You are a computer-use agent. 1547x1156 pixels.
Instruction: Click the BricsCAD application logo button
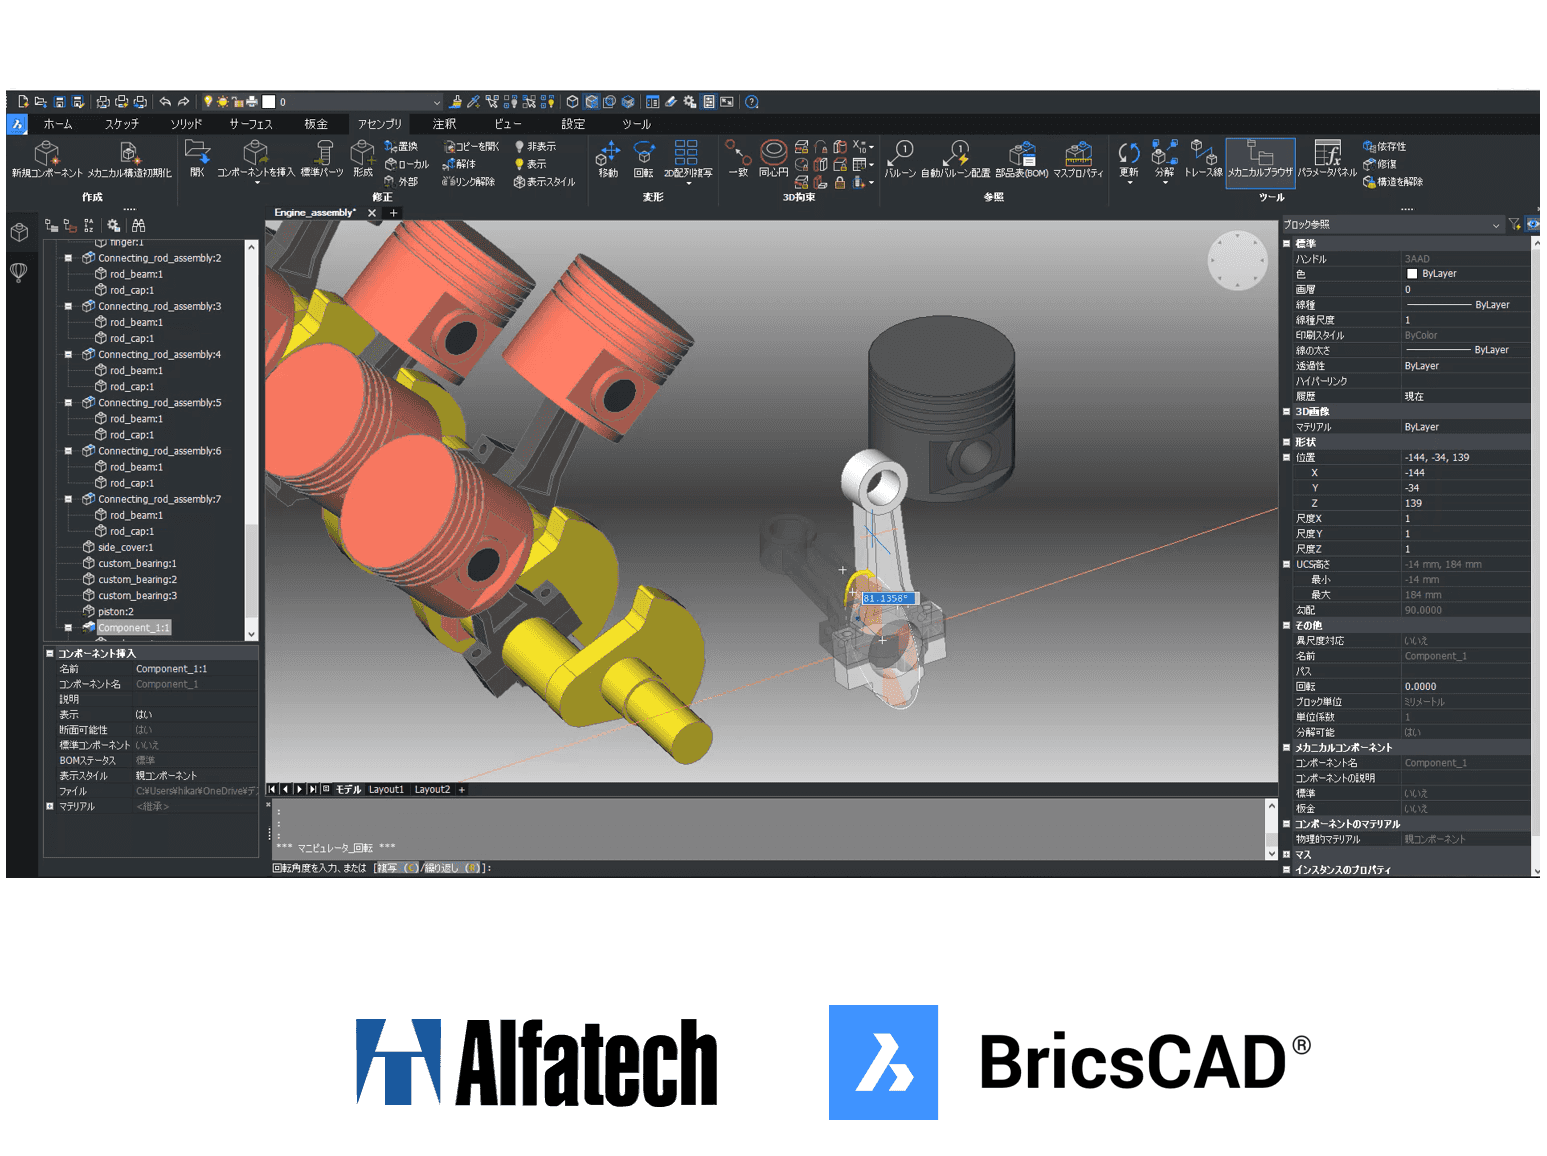tap(18, 124)
